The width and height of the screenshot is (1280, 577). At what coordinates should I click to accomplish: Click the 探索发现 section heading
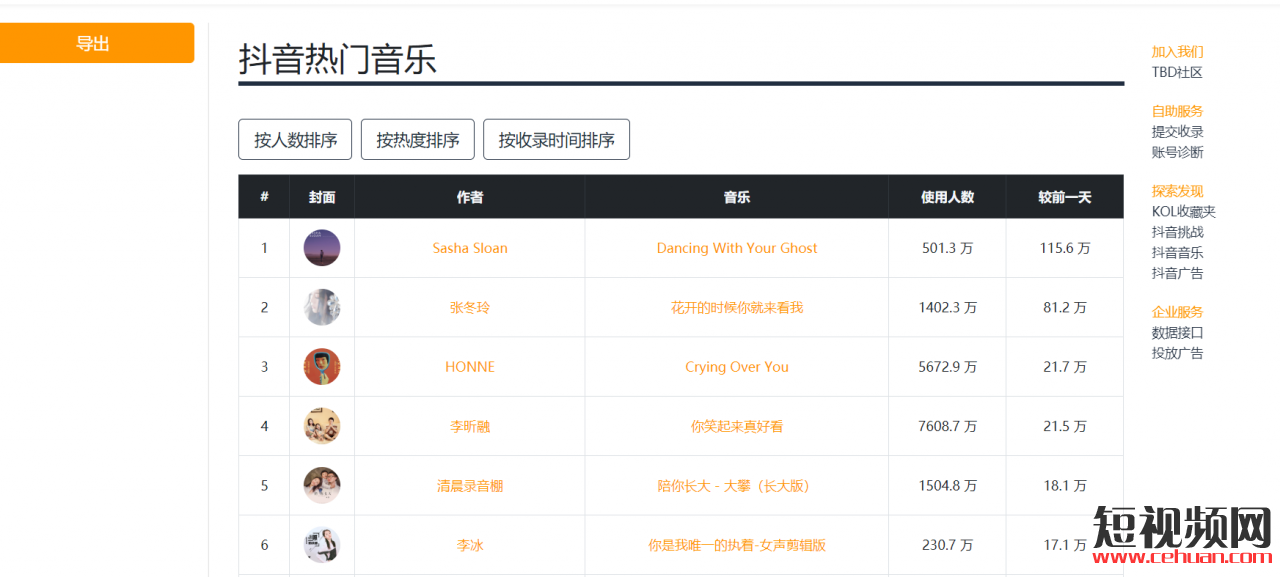coord(1177,191)
